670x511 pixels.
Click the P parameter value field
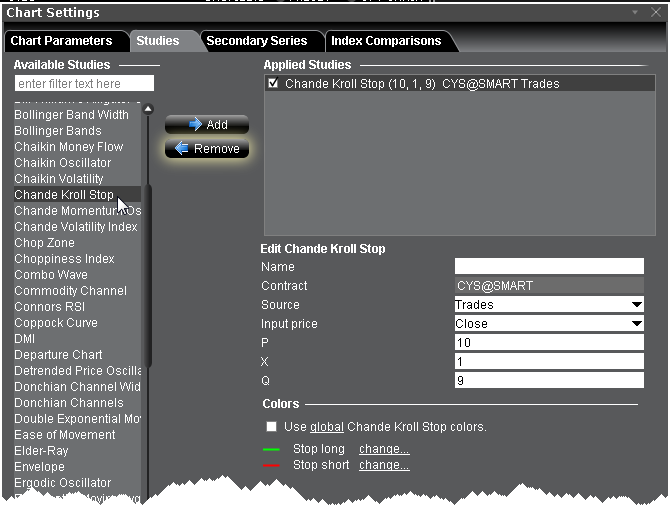pos(549,343)
